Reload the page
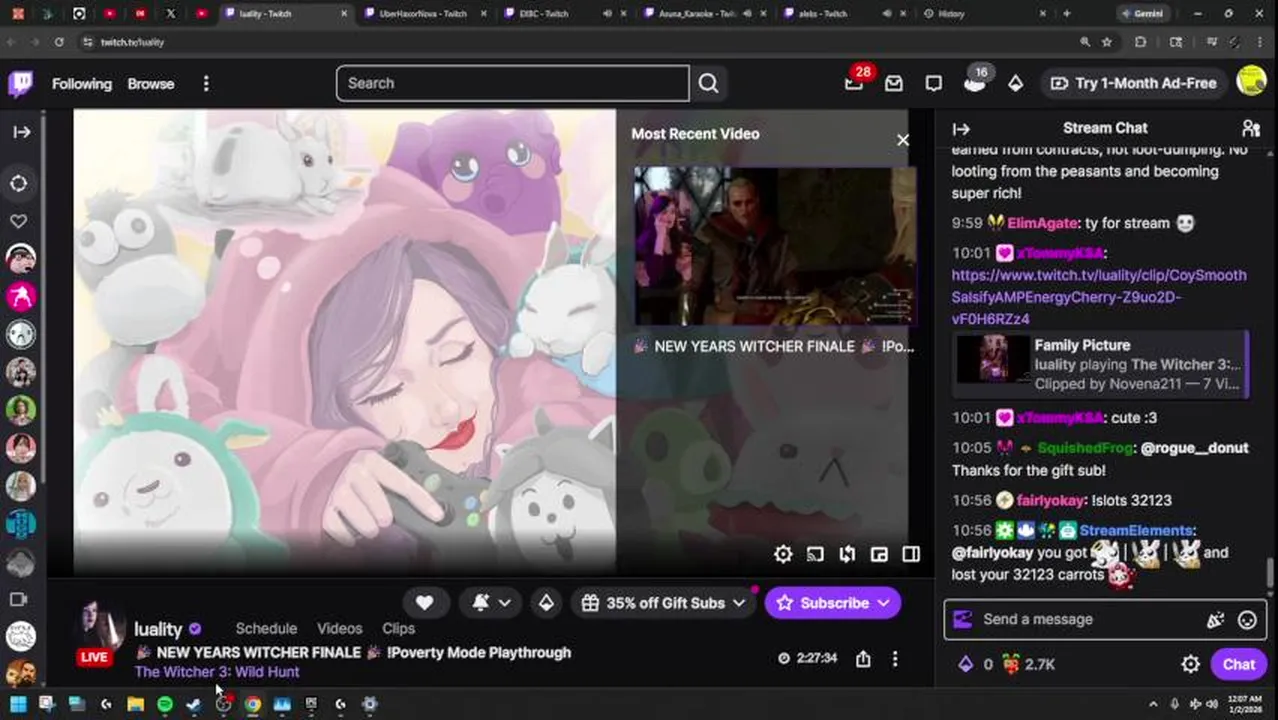 (59, 42)
